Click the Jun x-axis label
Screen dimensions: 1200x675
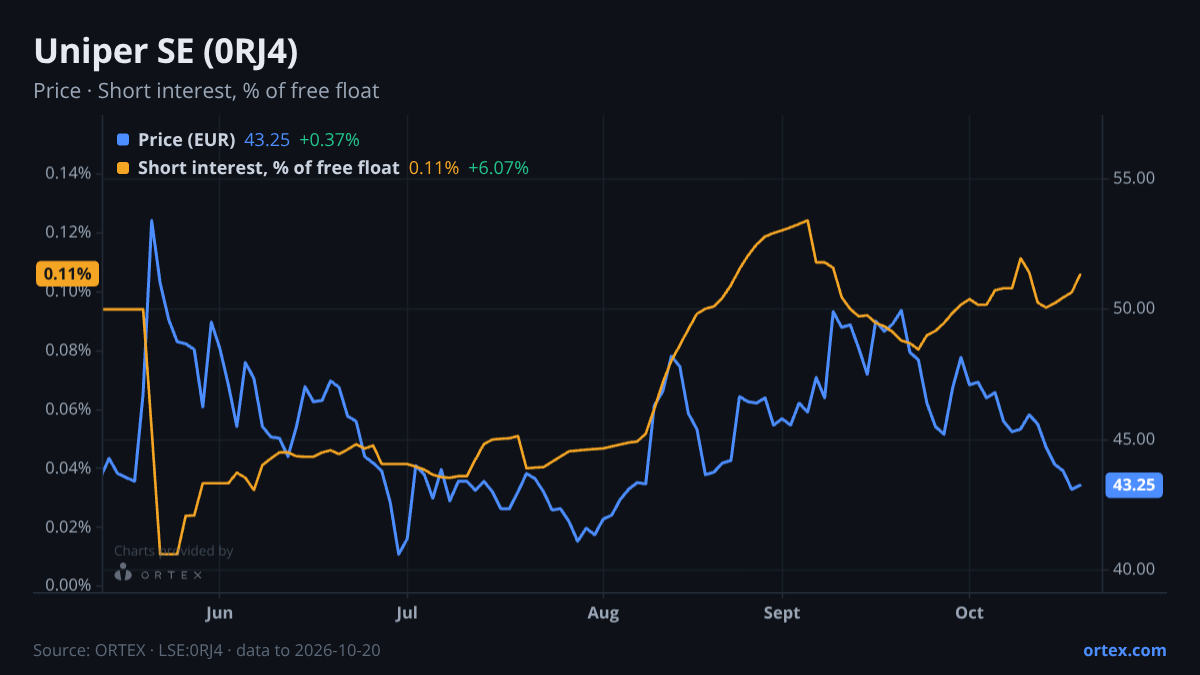coord(219,613)
